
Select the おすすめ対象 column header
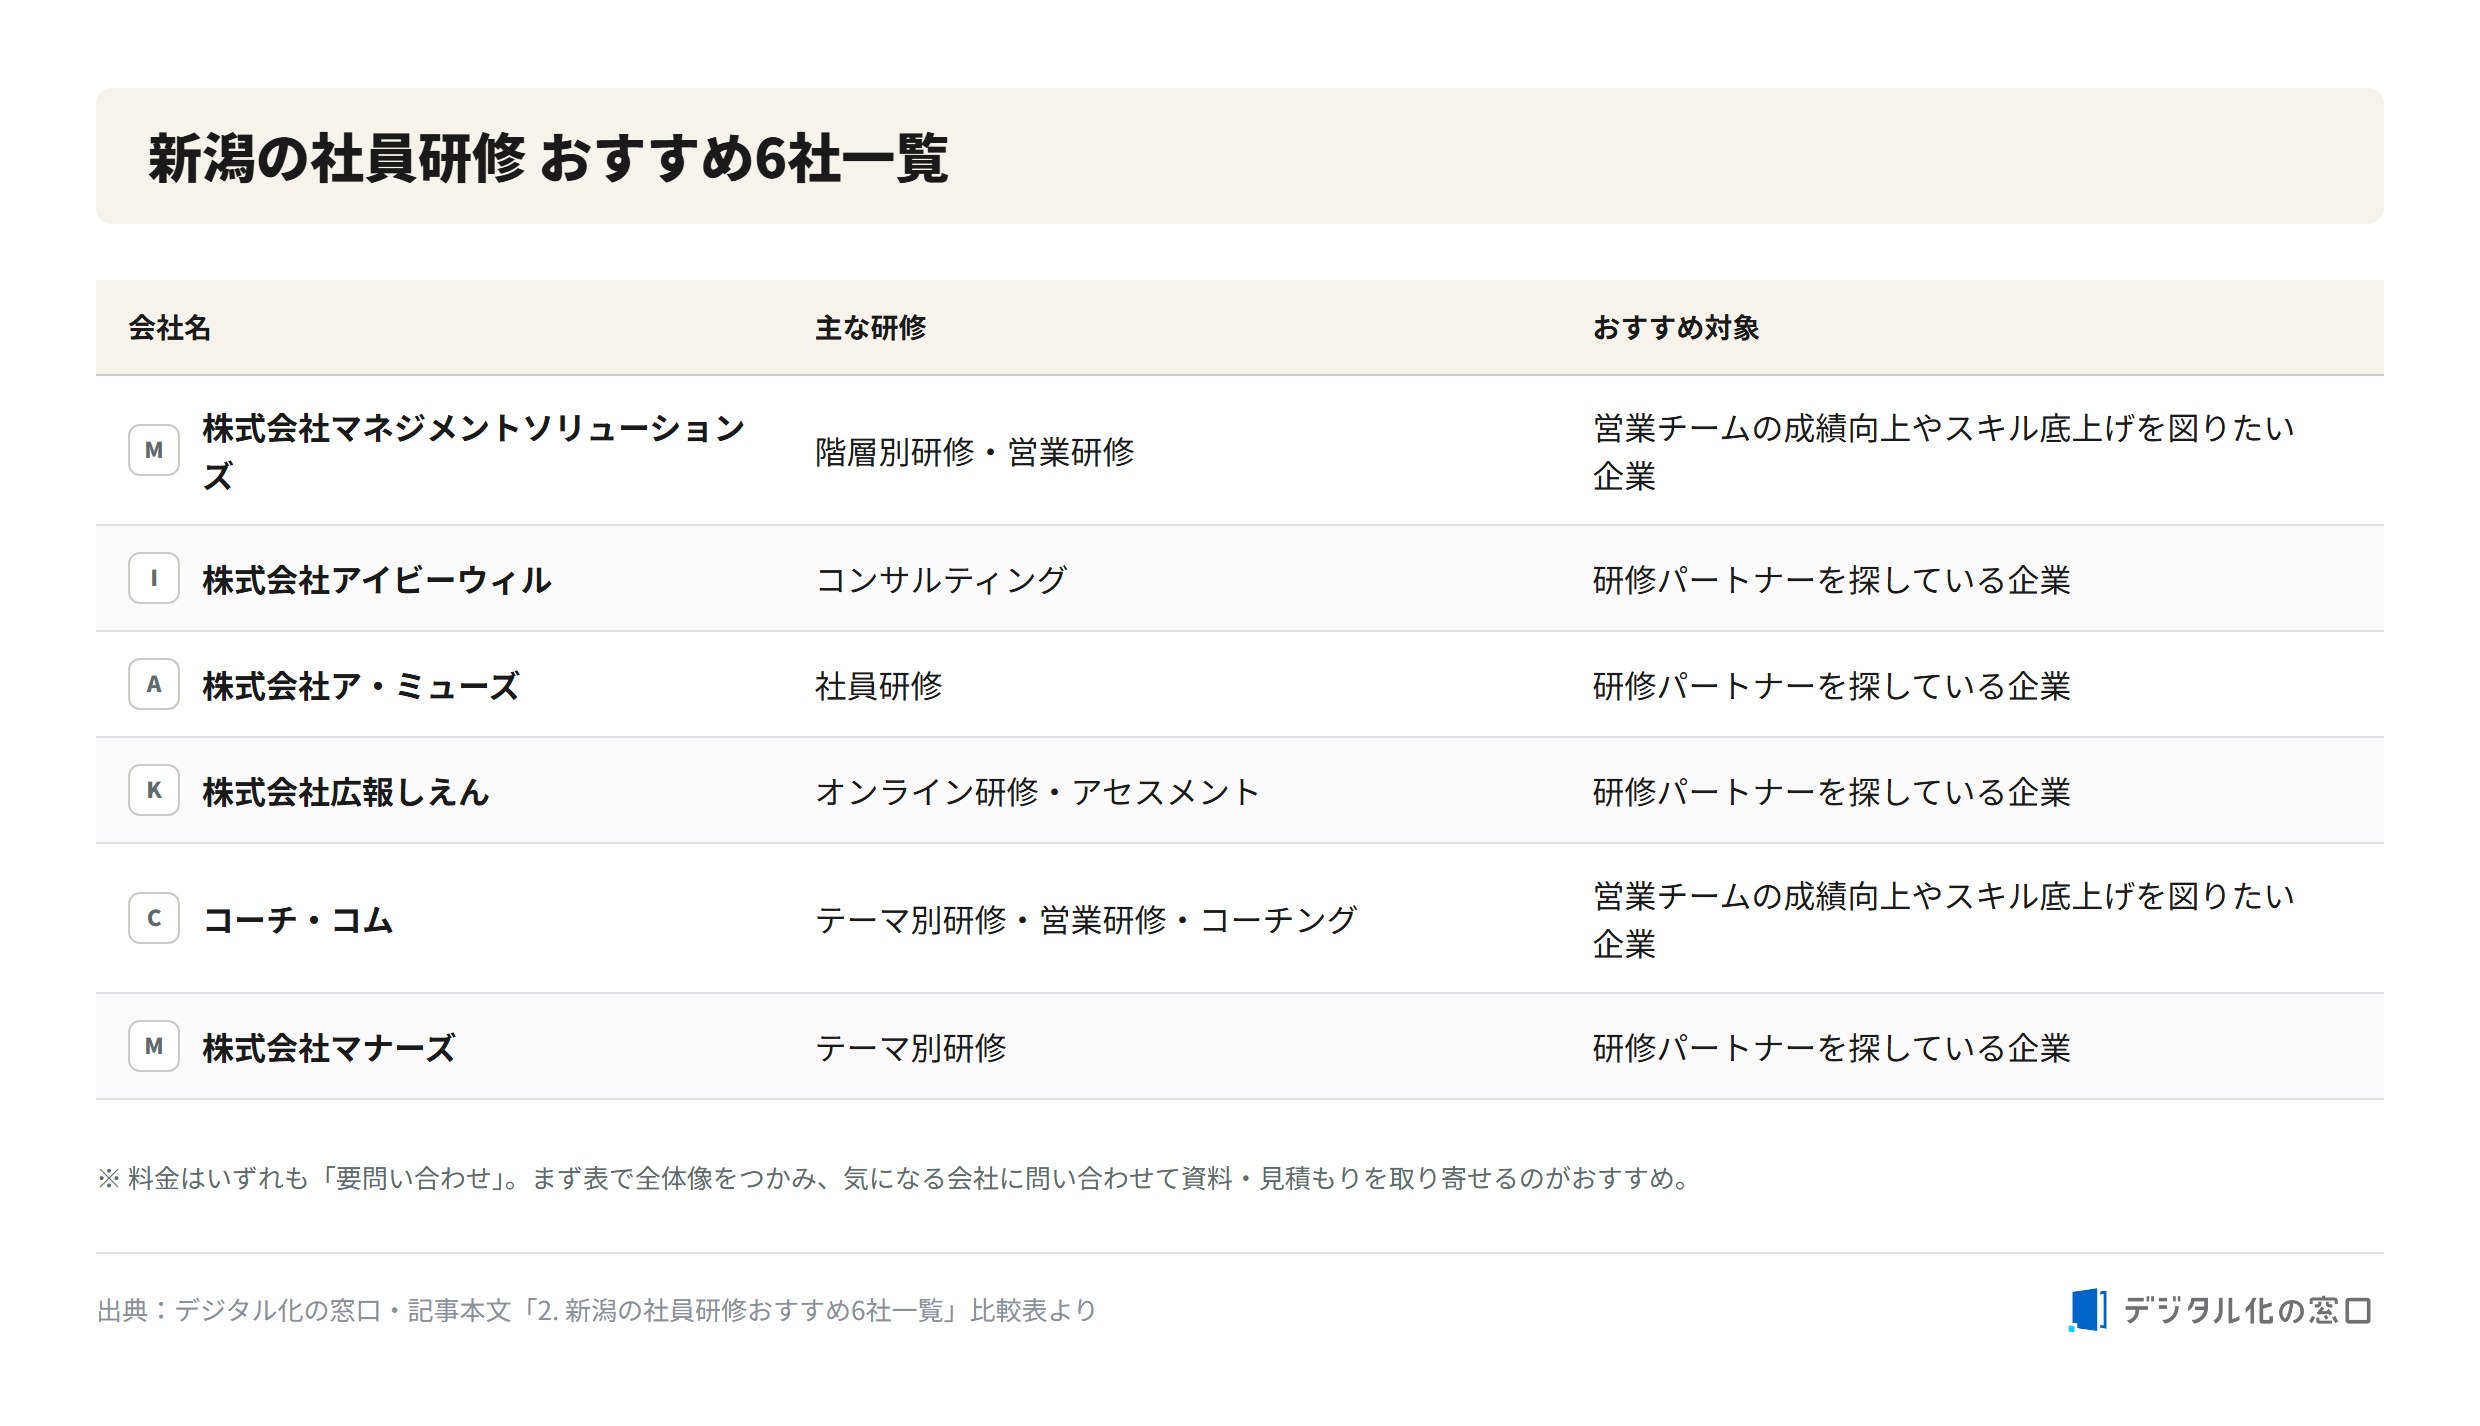[1676, 328]
